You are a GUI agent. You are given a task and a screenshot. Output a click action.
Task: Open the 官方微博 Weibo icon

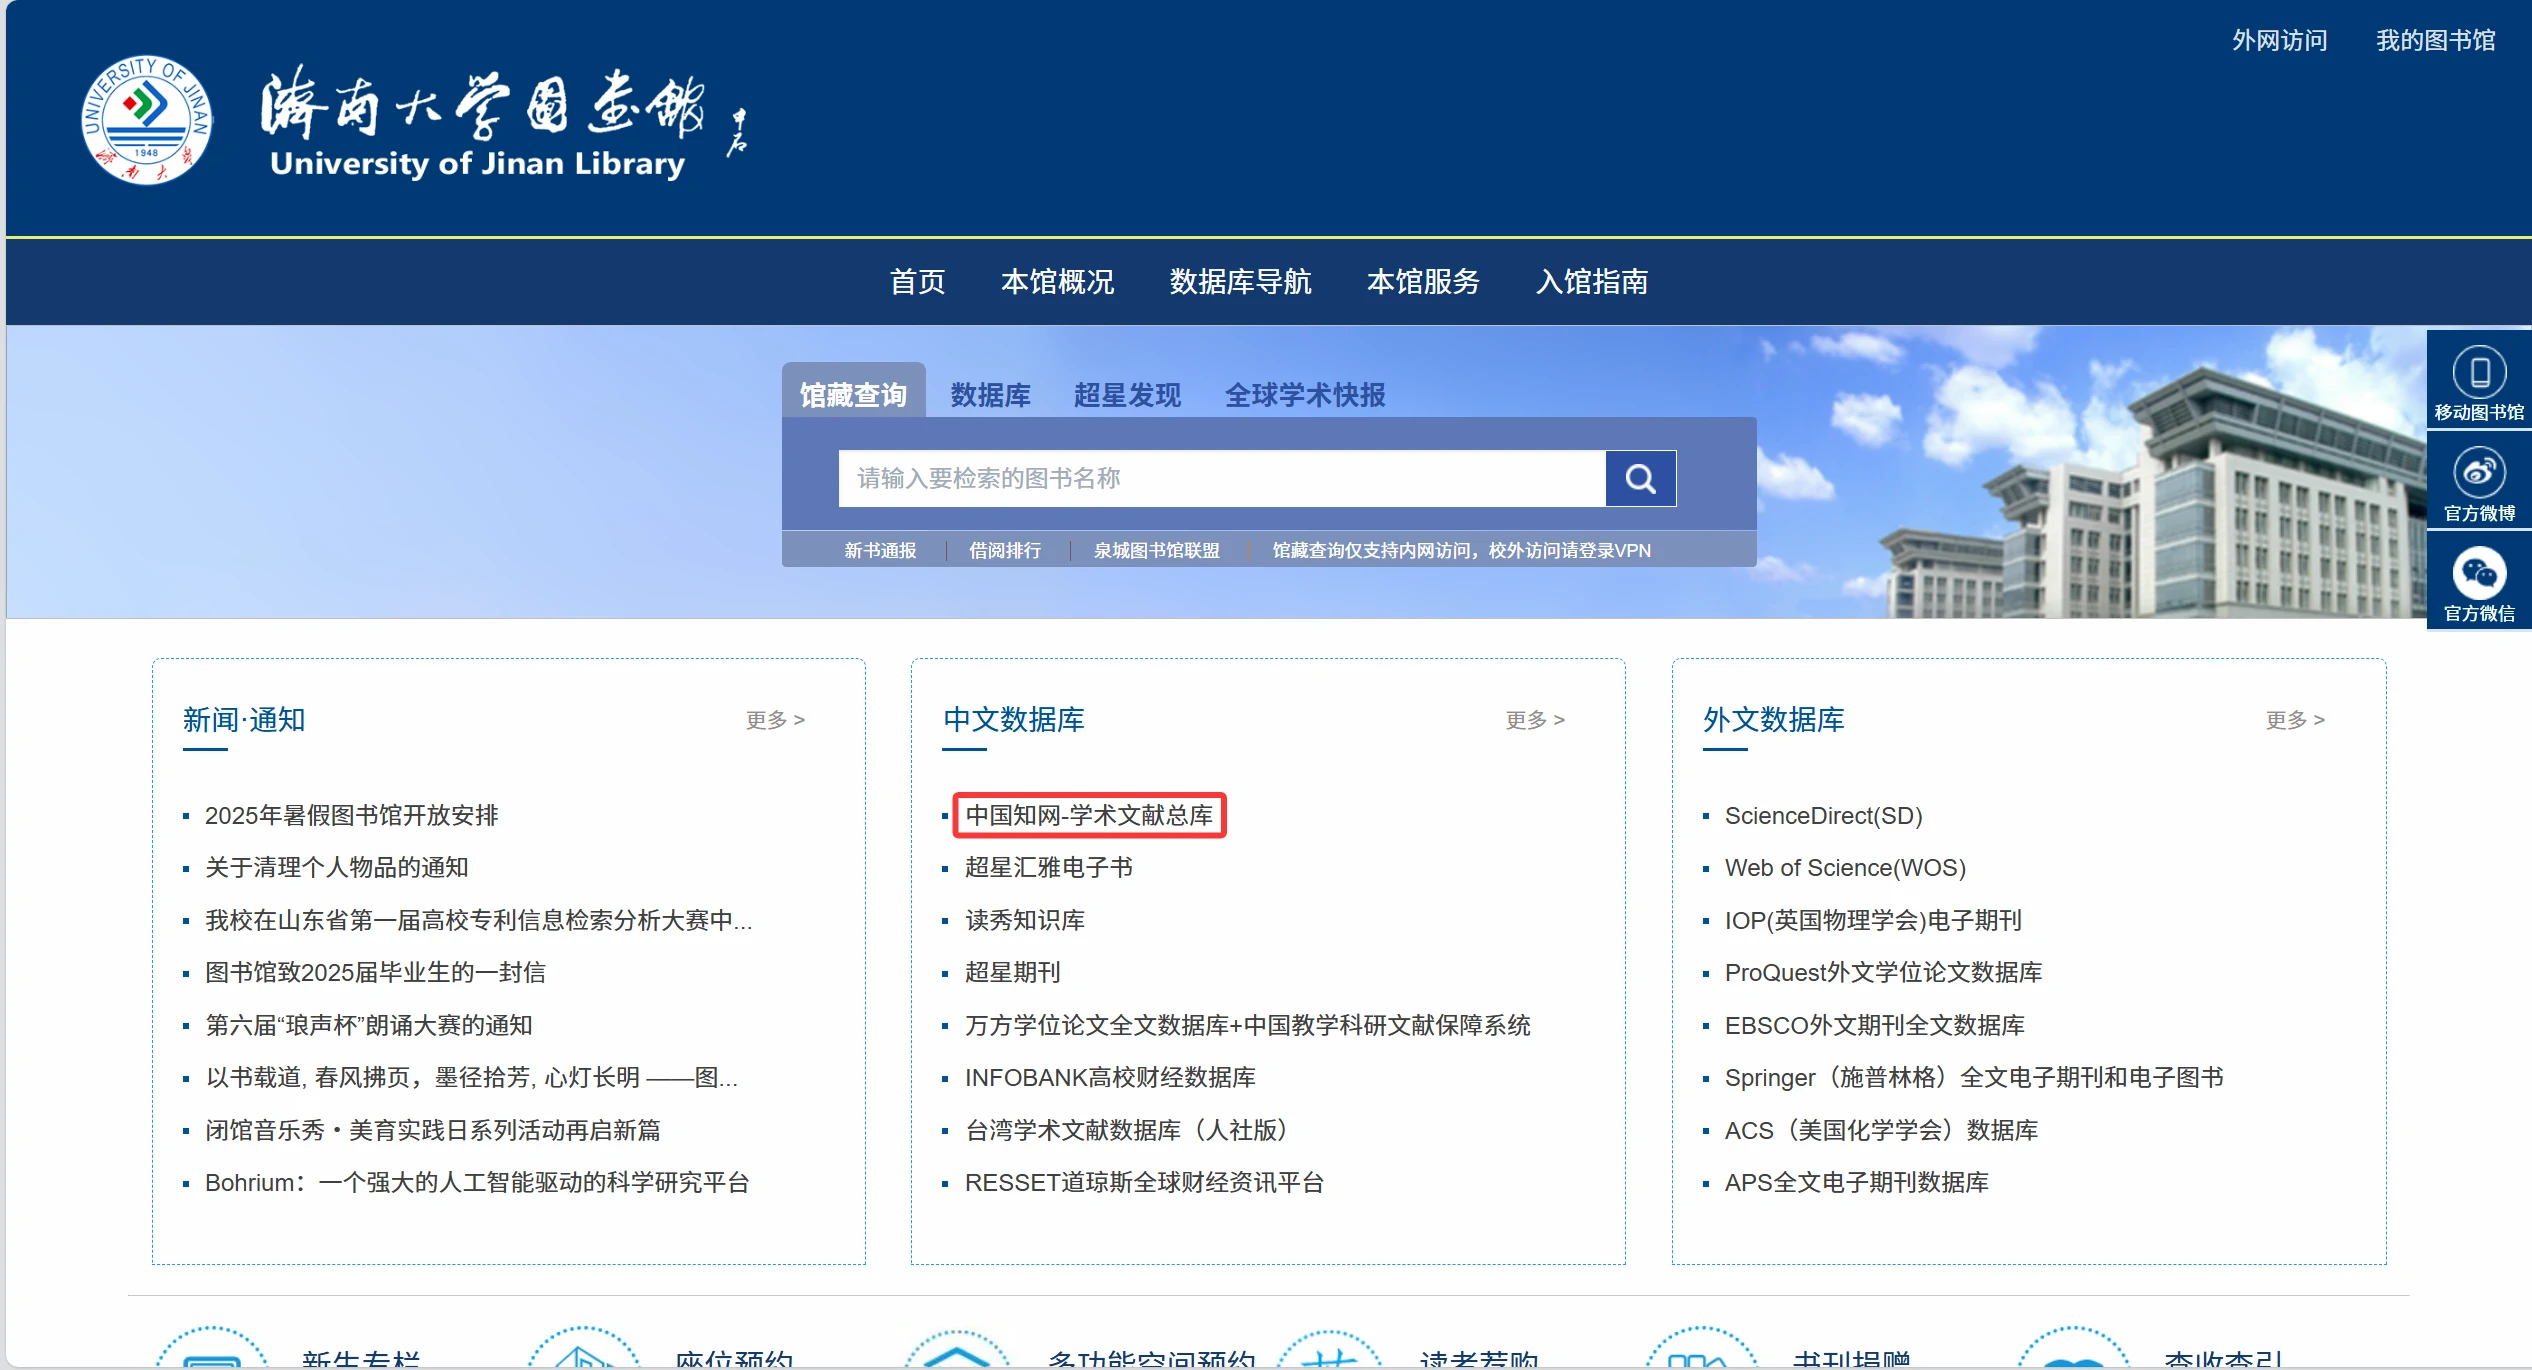tap(2478, 480)
